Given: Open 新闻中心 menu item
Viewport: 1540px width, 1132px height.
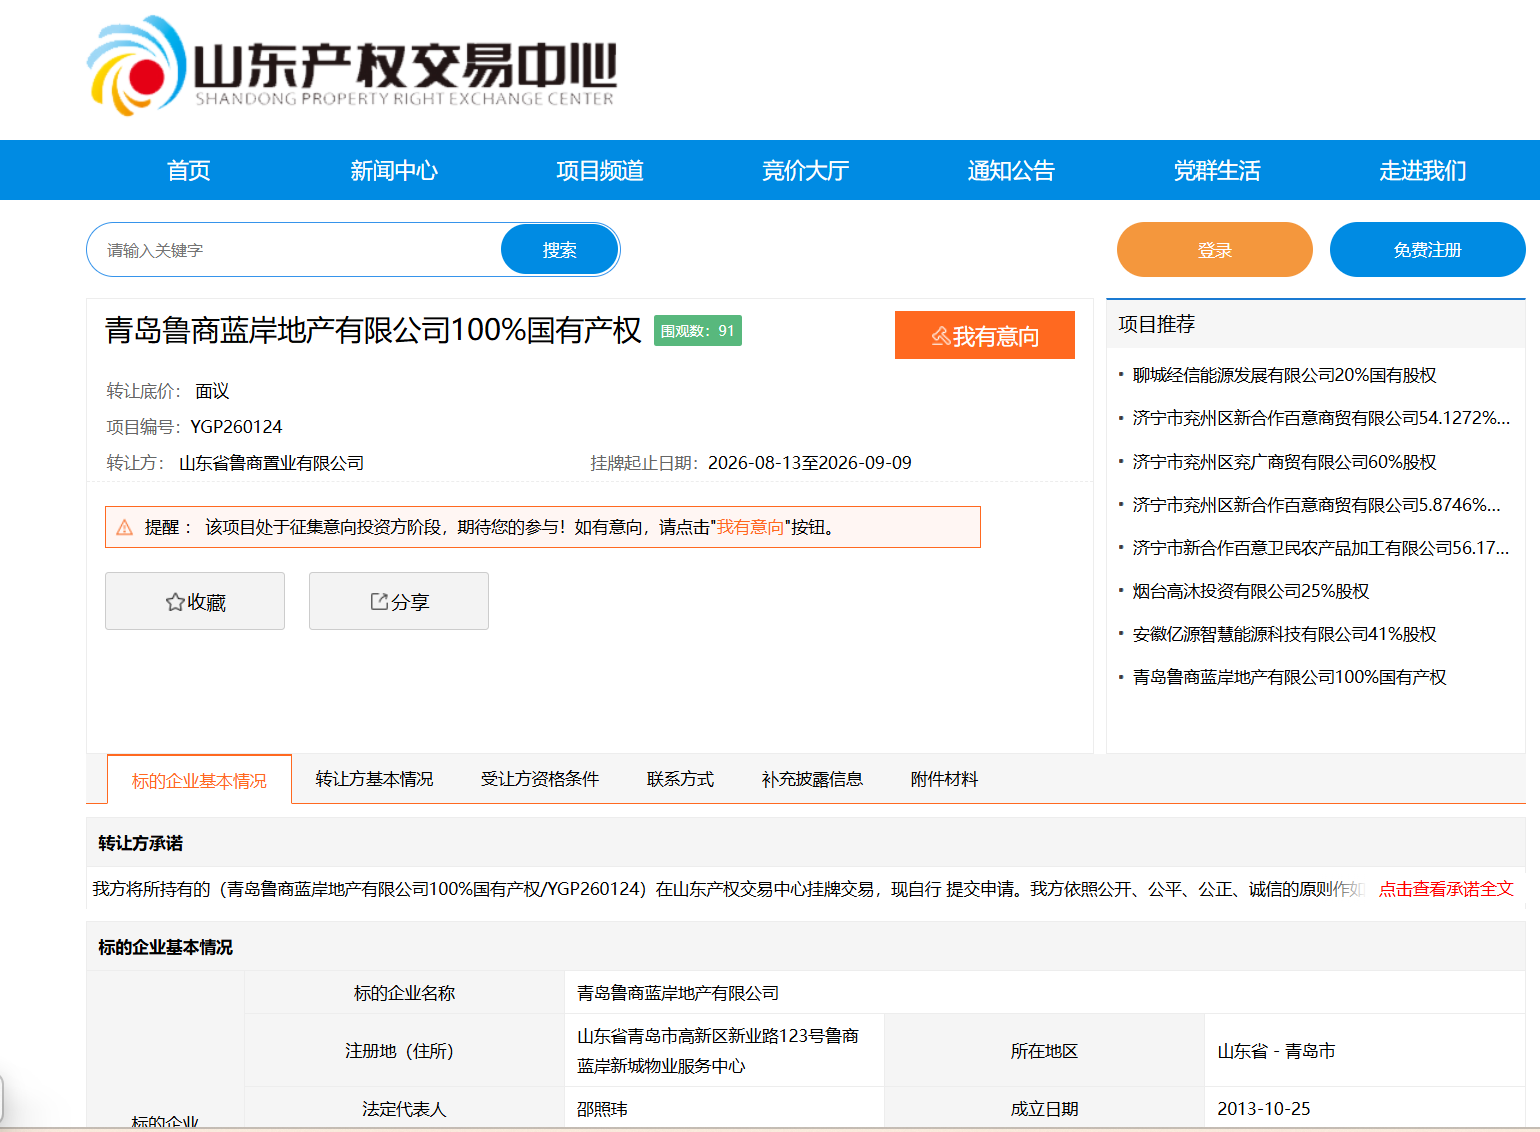Looking at the screenshot, I should 394,171.
